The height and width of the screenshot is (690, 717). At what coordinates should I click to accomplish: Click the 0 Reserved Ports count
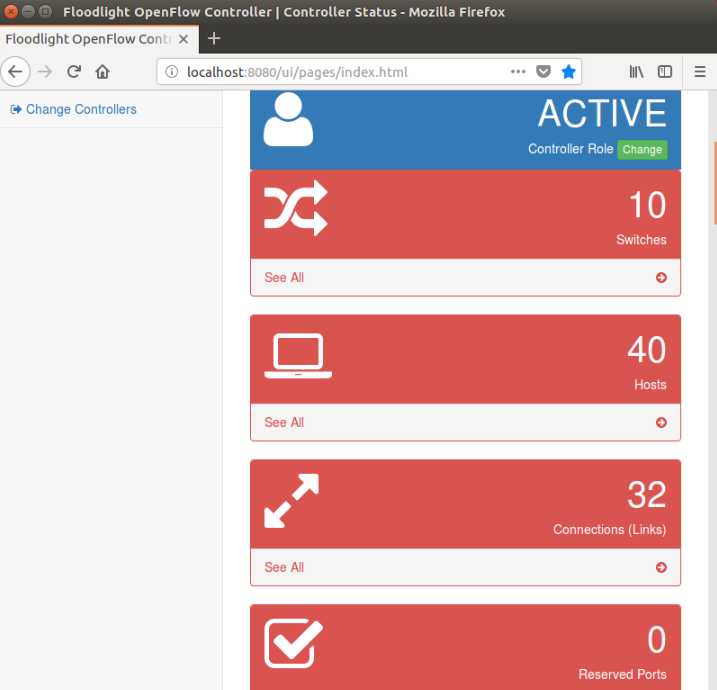pyautogui.click(x=657, y=640)
